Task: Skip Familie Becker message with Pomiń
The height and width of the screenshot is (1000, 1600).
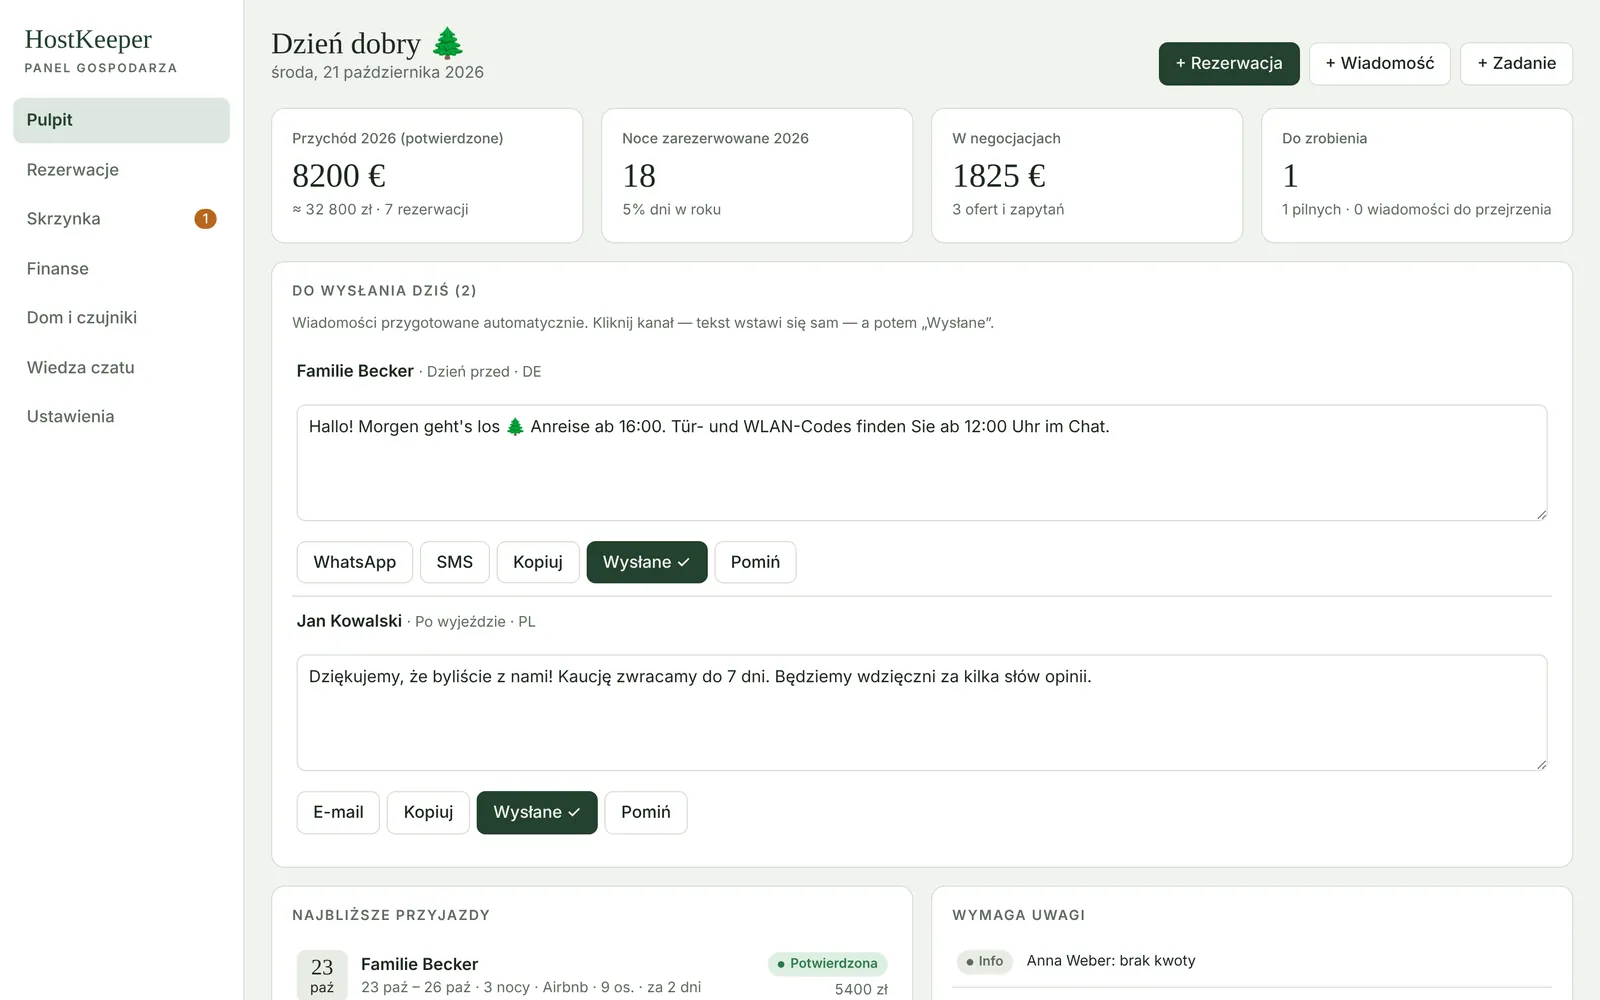Action: [755, 562]
